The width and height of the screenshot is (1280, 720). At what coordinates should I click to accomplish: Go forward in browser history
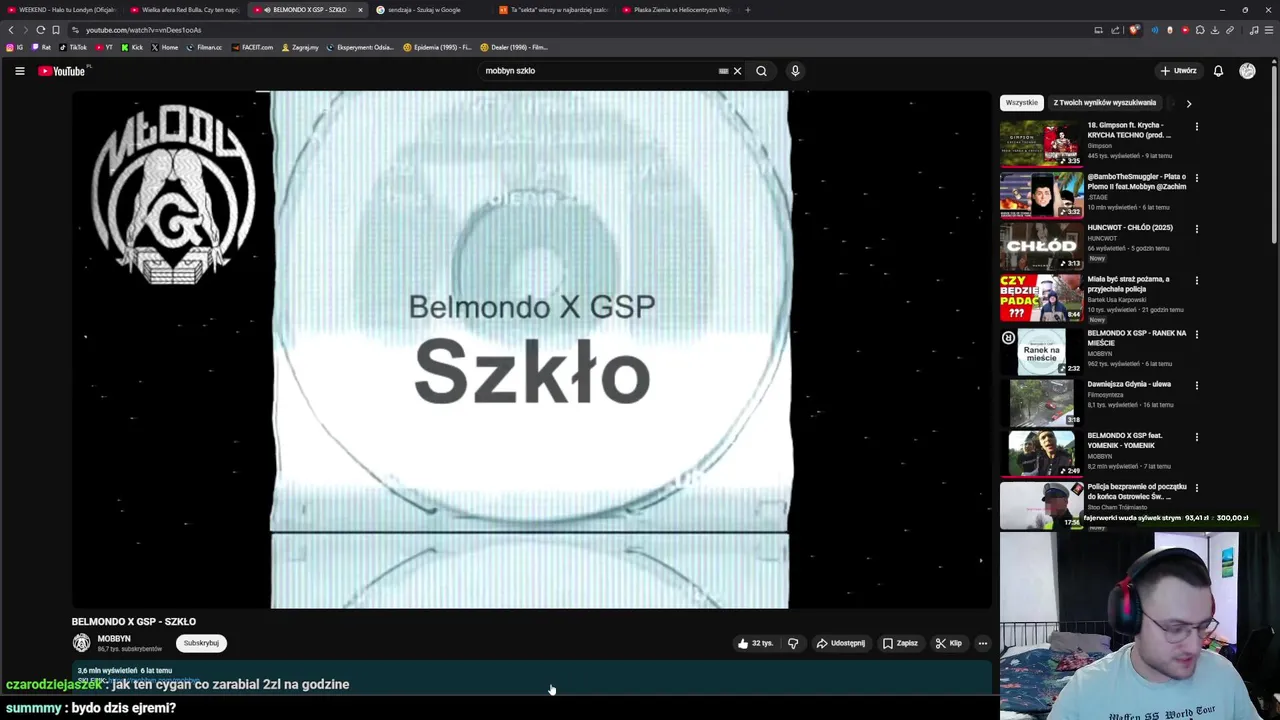click(x=26, y=30)
